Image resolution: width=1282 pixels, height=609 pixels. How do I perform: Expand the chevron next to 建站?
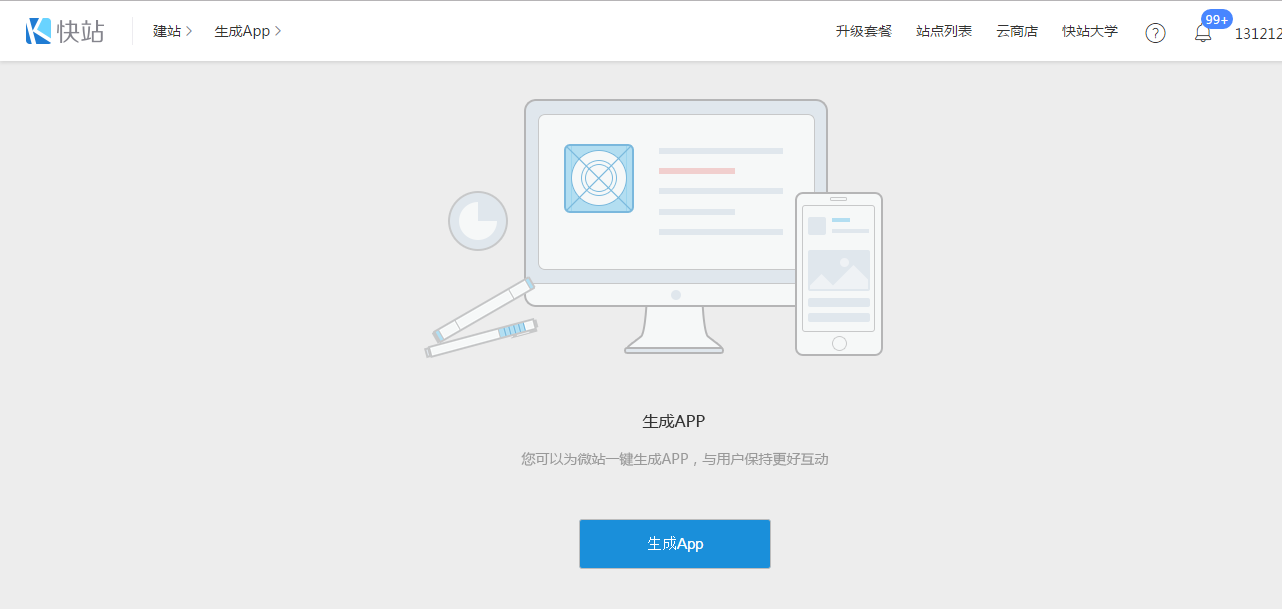(190, 32)
